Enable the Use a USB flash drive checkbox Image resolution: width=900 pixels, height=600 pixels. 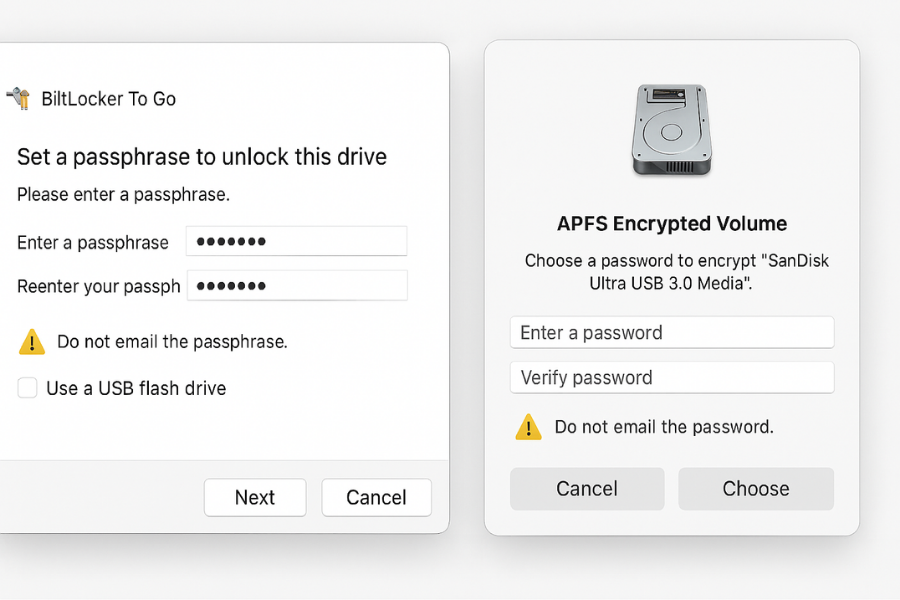click(x=27, y=387)
